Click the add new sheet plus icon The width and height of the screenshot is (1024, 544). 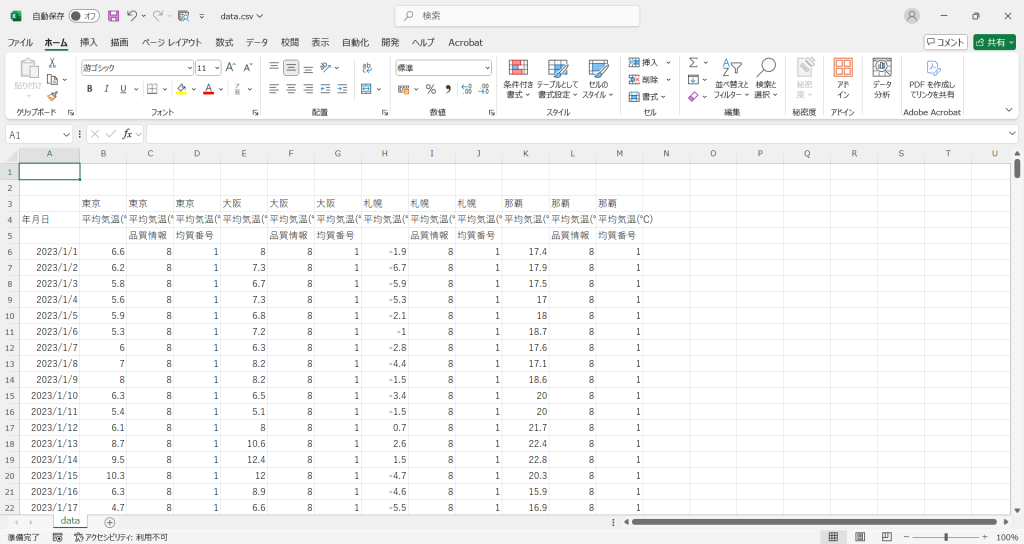[x=109, y=522]
